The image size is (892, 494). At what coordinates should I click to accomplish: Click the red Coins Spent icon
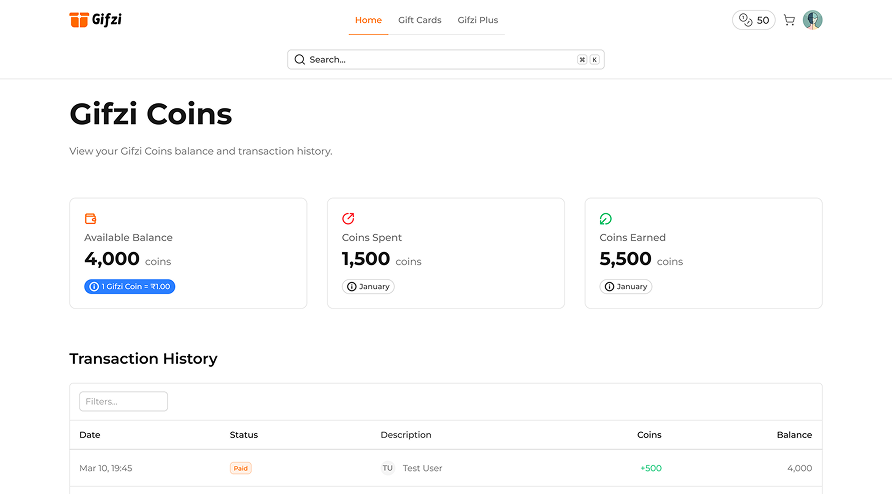point(348,218)
